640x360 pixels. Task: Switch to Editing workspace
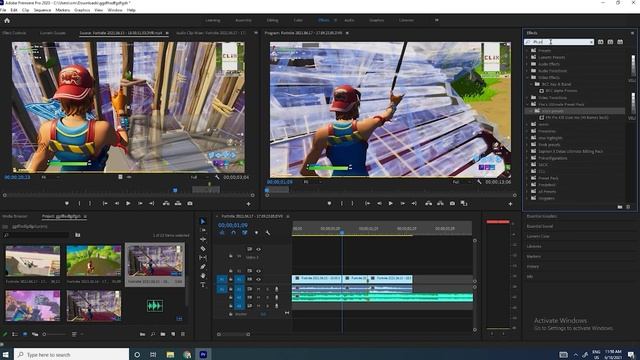[x=272, y=20]
